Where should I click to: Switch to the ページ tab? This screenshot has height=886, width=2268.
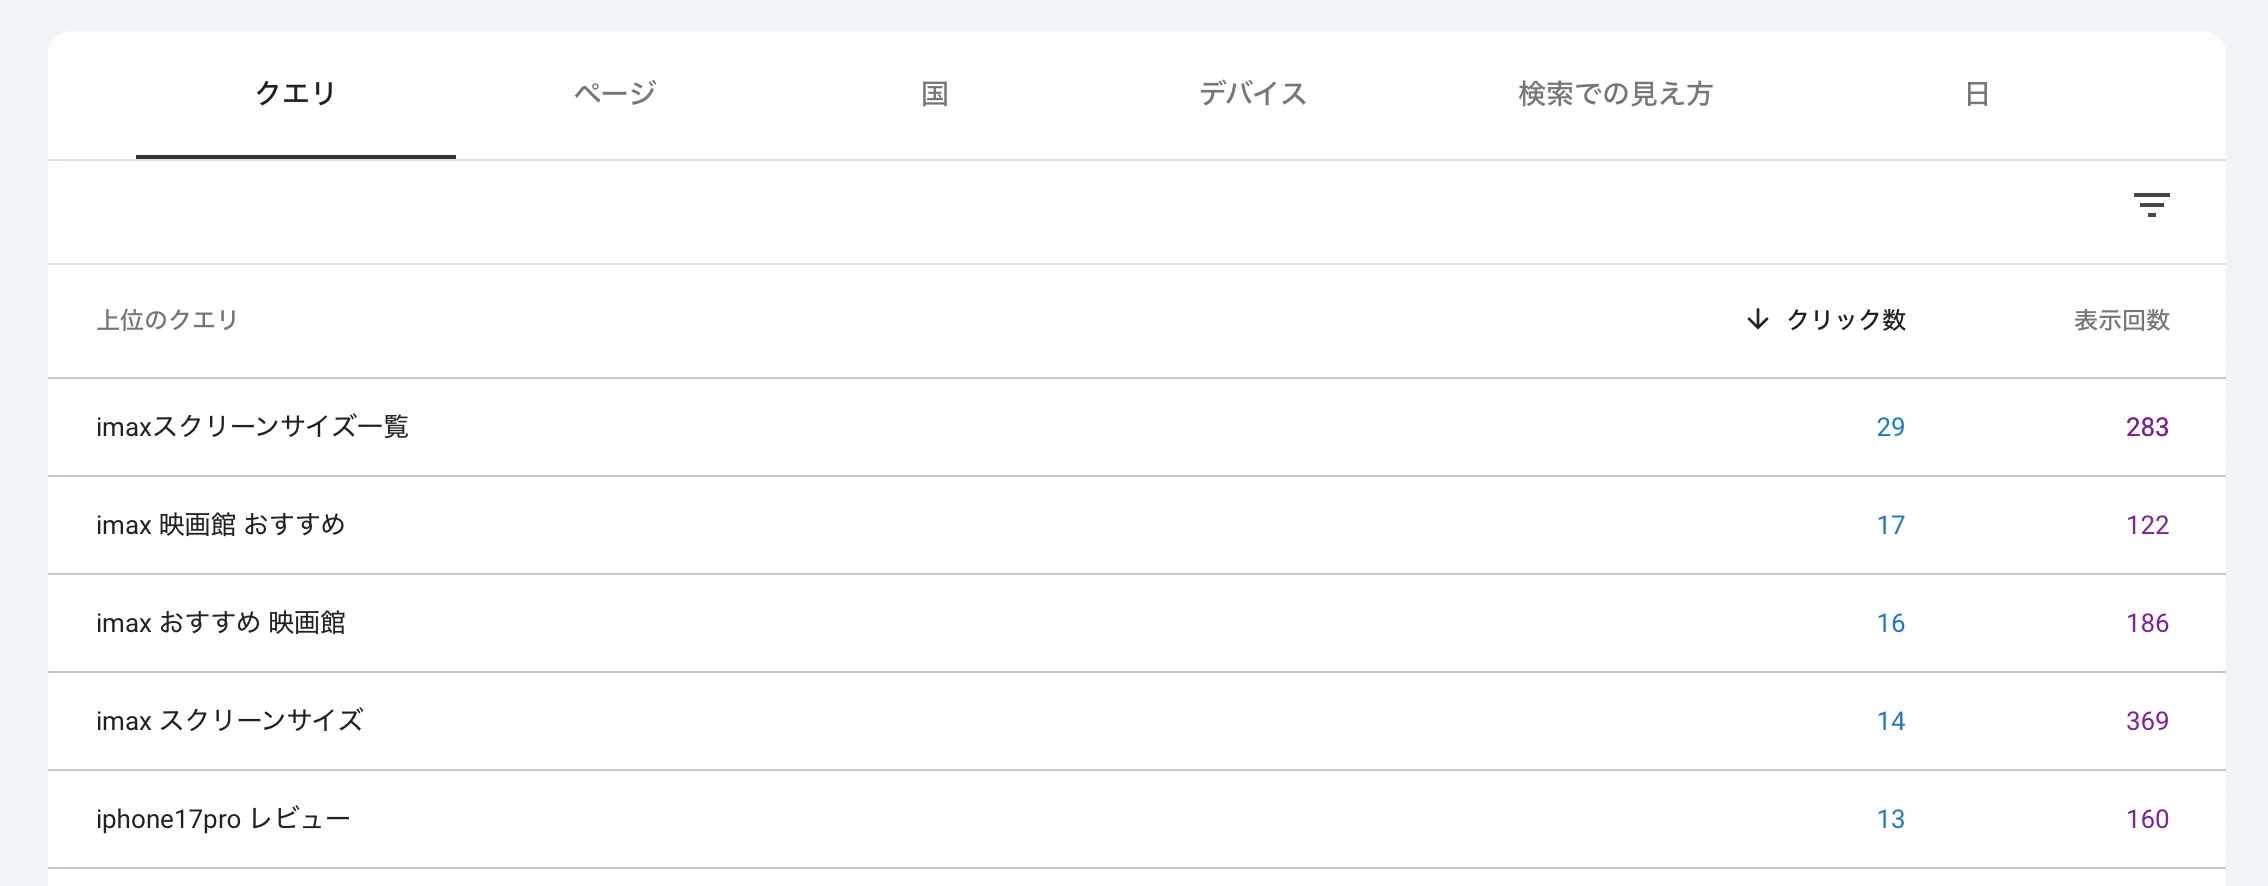(x=615, y=94)
